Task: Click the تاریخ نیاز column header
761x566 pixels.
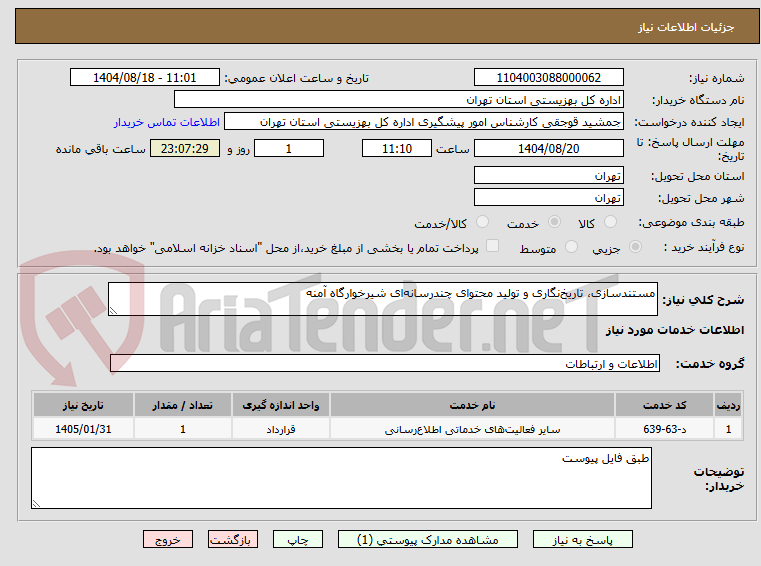Action: click(x=83, y=405)
